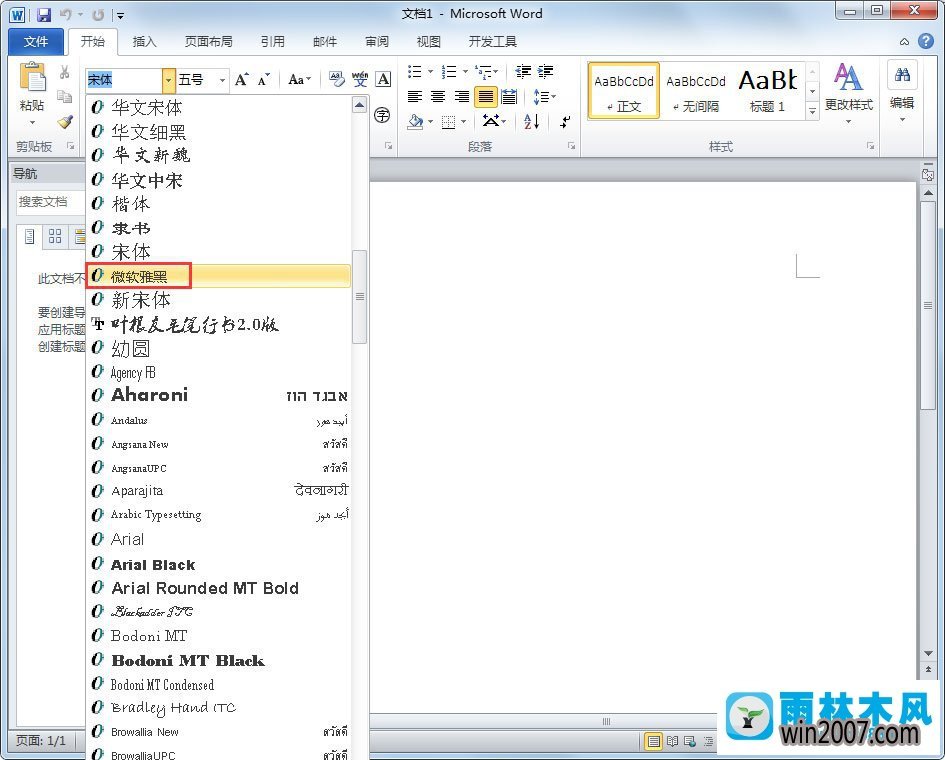The height and width of the screenshot is (760, 945).
Task: Apply the Heading 1 (标题 1) style
Action: tap(767, 91)
